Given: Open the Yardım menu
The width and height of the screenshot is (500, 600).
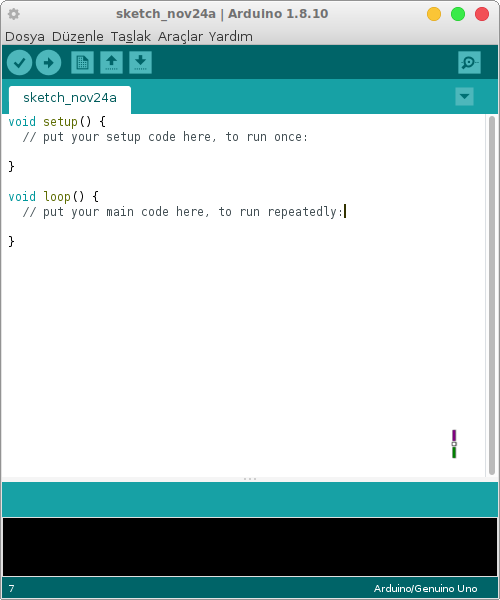Looking at the screenshot, I should click(x=231, y=37).
